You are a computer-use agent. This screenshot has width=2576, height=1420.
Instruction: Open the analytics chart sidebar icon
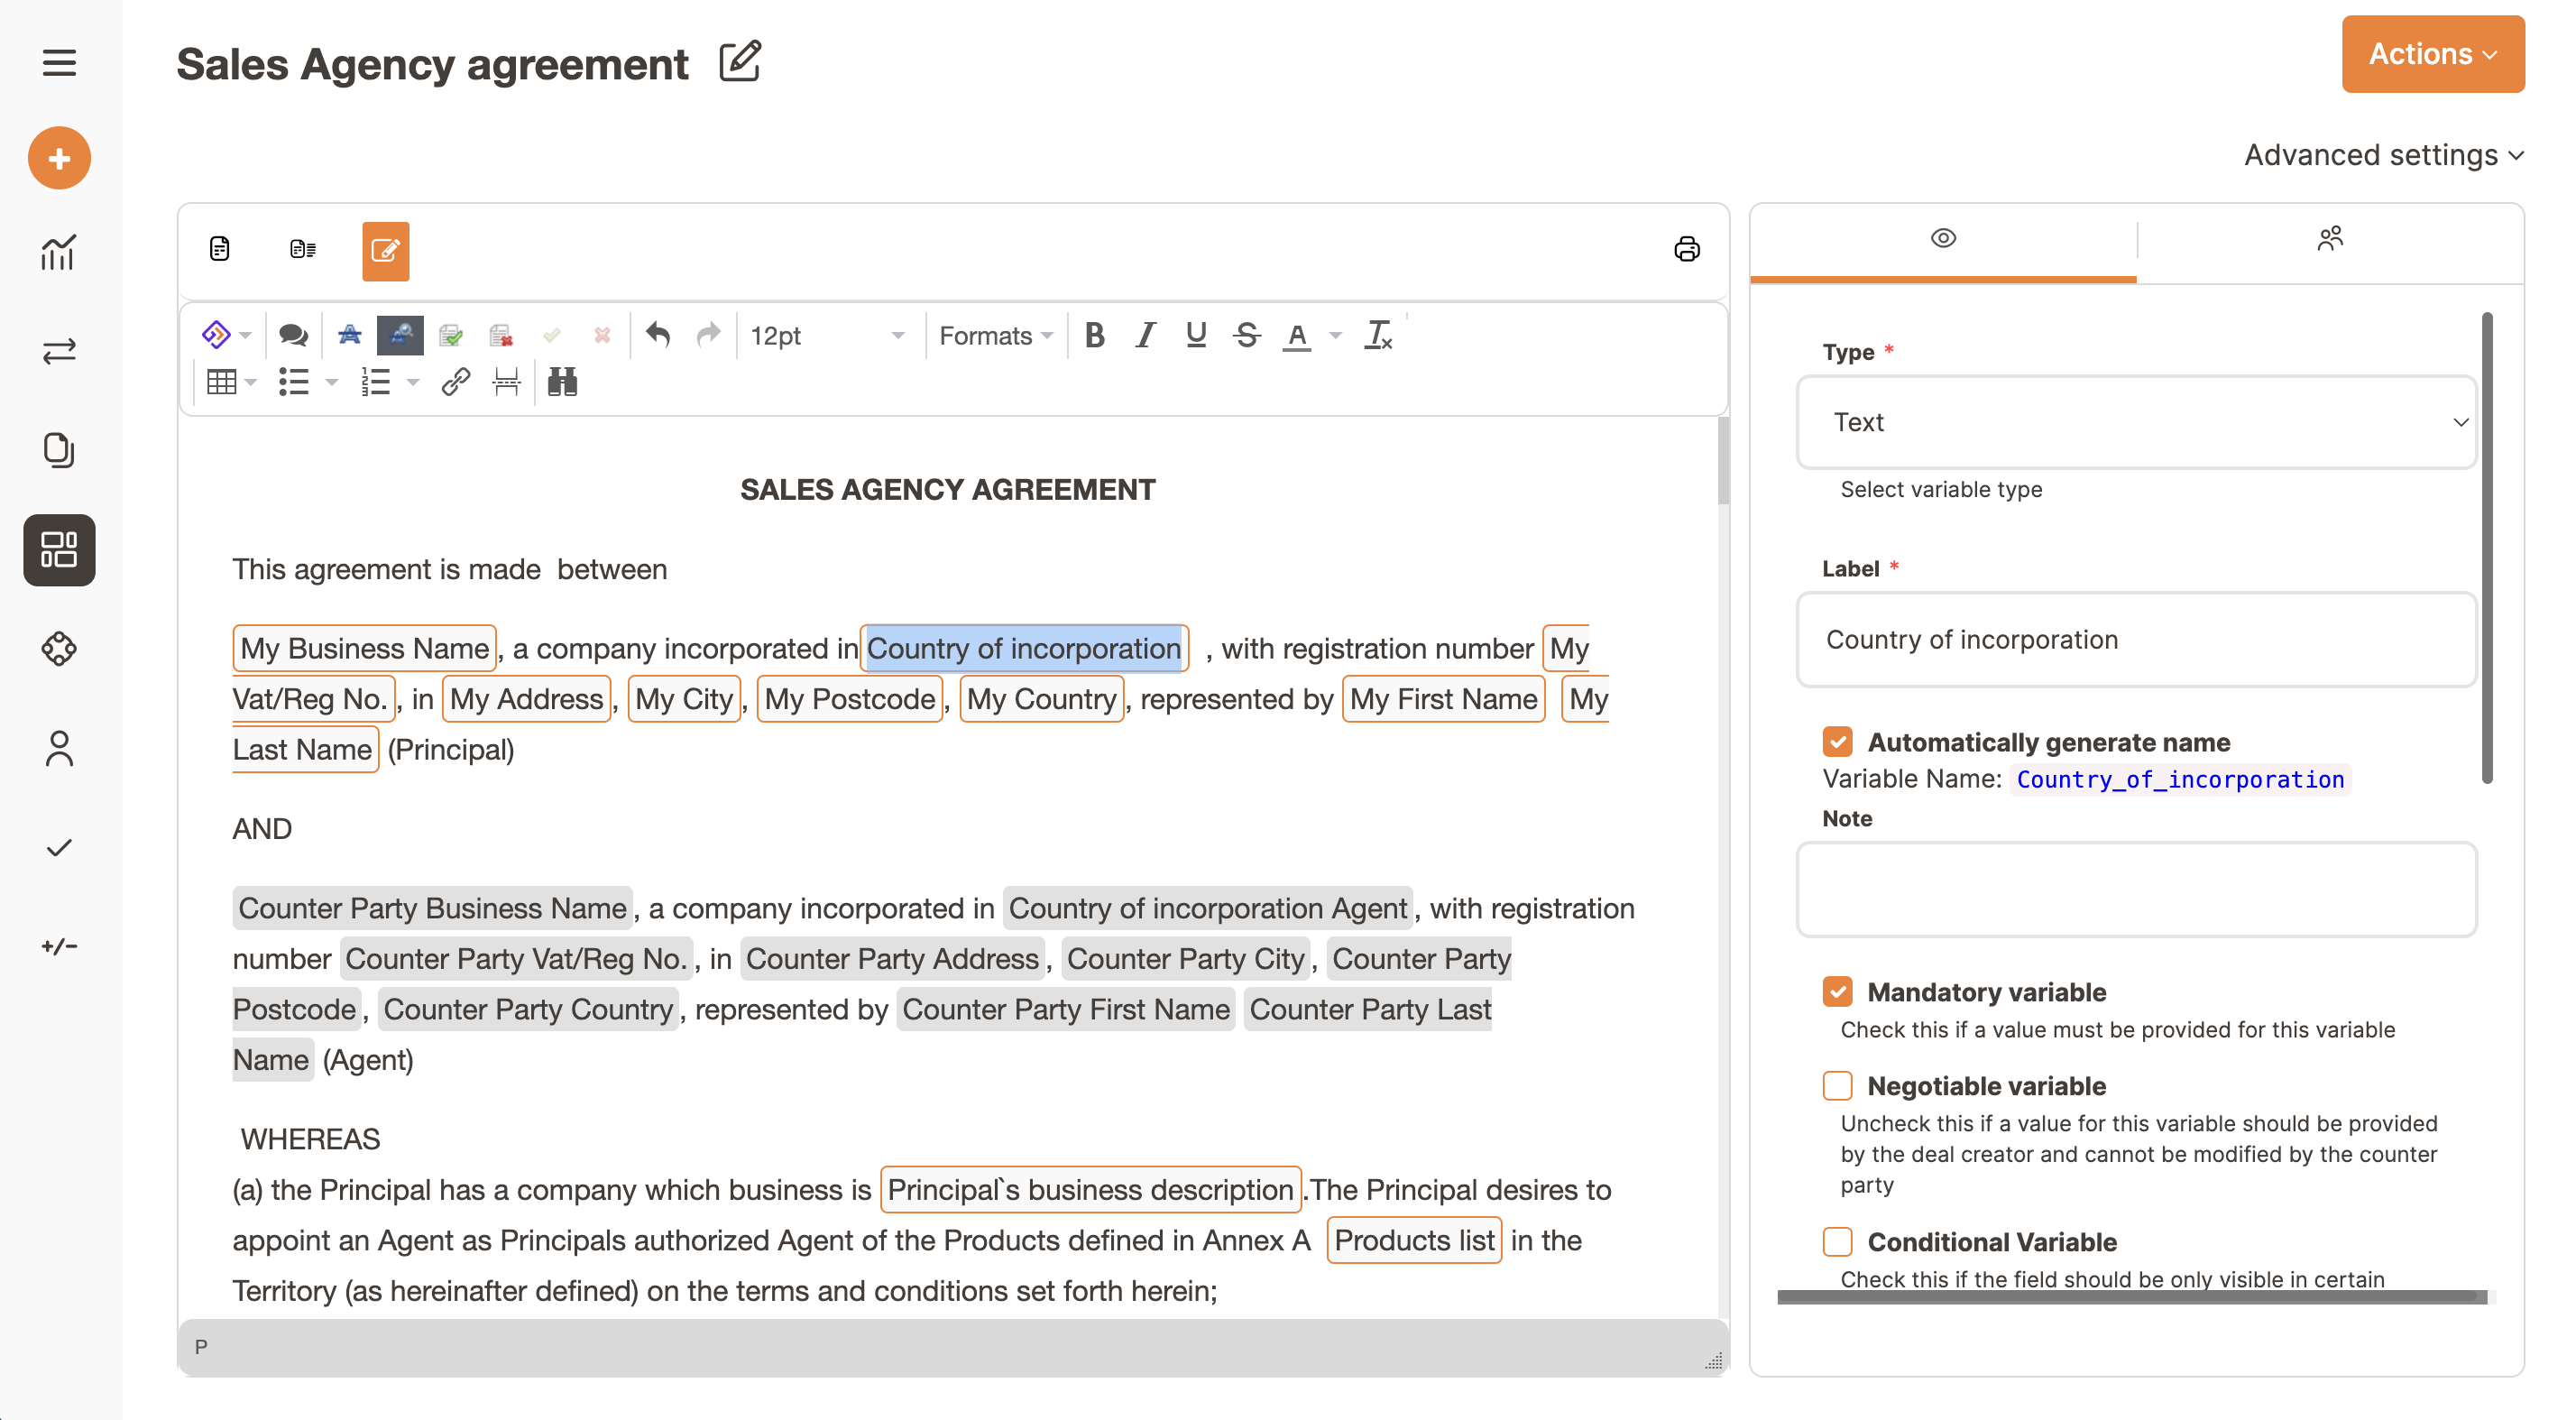click(59, 252)
